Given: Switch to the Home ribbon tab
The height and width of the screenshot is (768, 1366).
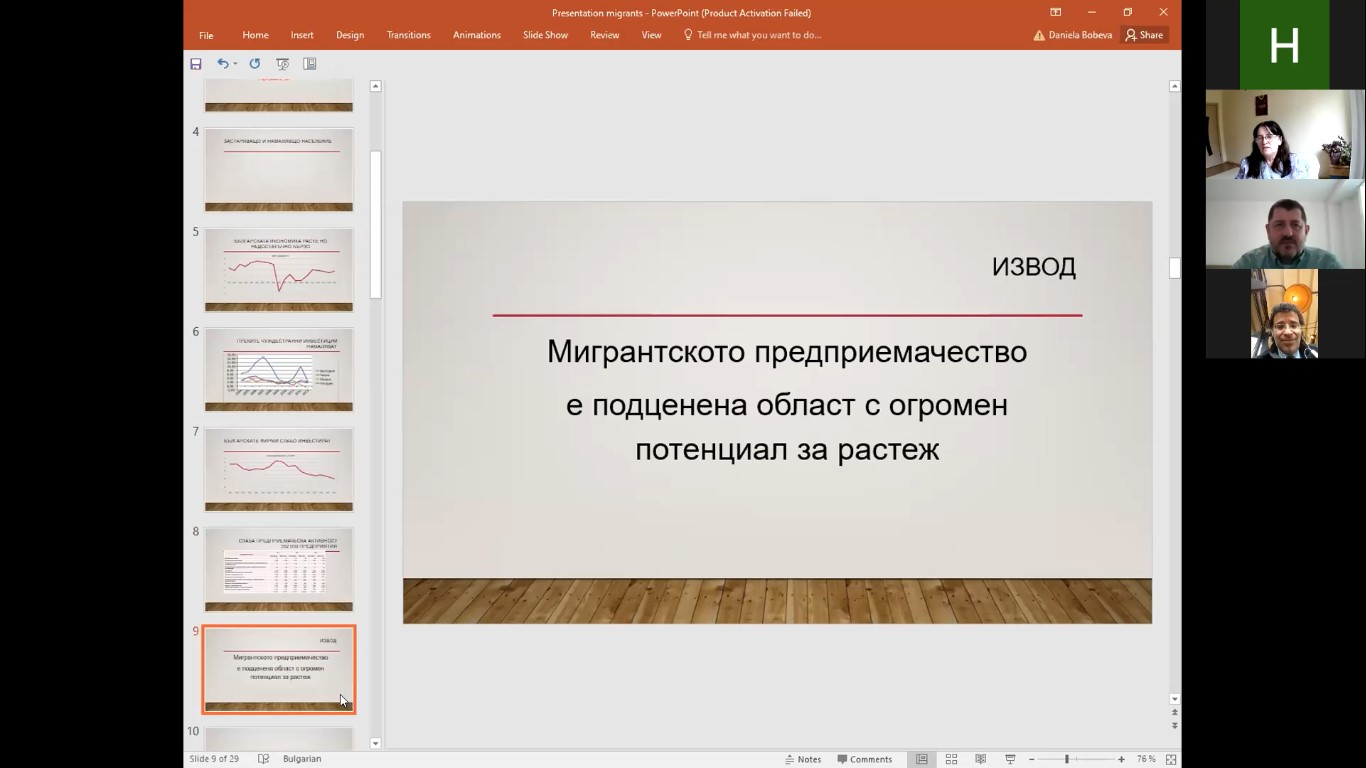Looking at the screenshot, I should point(255,35).
